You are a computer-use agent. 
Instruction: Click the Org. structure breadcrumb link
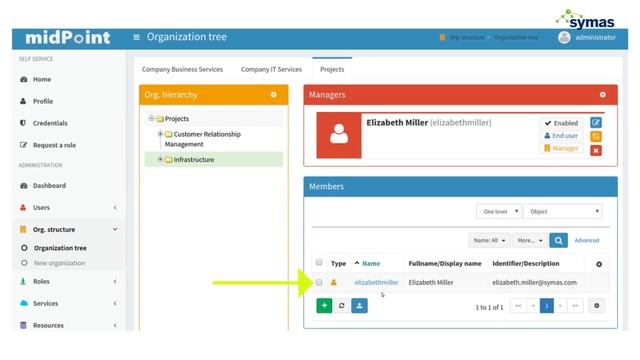(467, 38)
